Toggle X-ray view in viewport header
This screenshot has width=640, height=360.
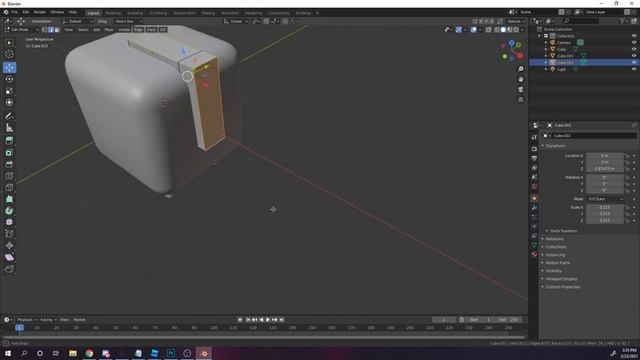[x=489, y=30]
